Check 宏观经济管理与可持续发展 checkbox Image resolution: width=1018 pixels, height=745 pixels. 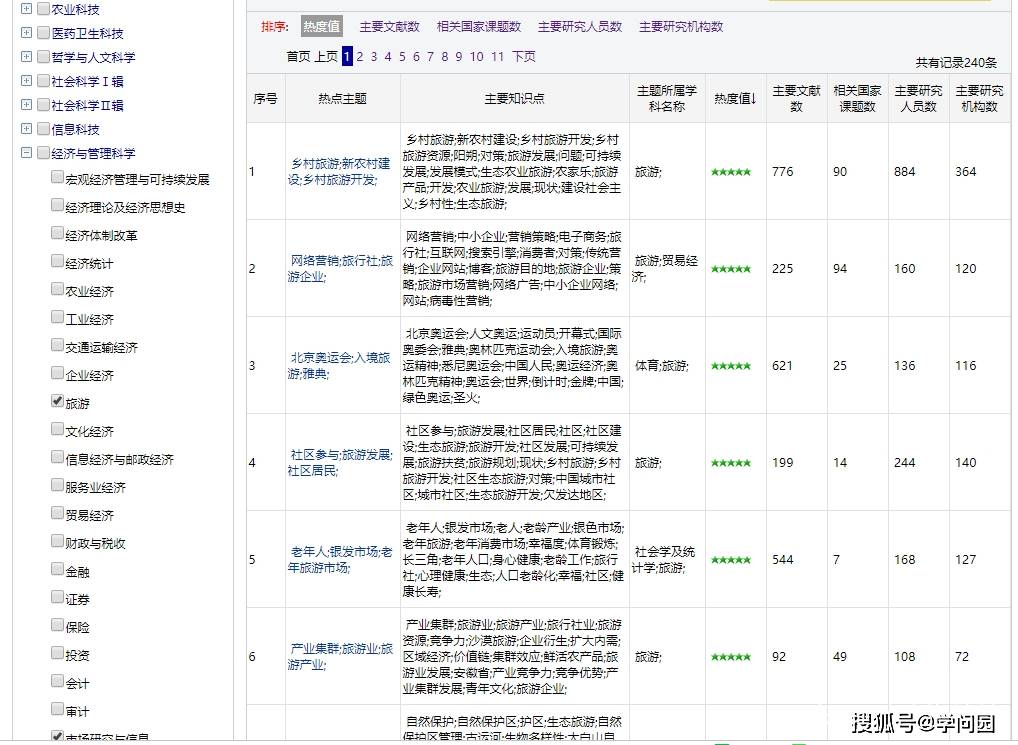(57, 177)
